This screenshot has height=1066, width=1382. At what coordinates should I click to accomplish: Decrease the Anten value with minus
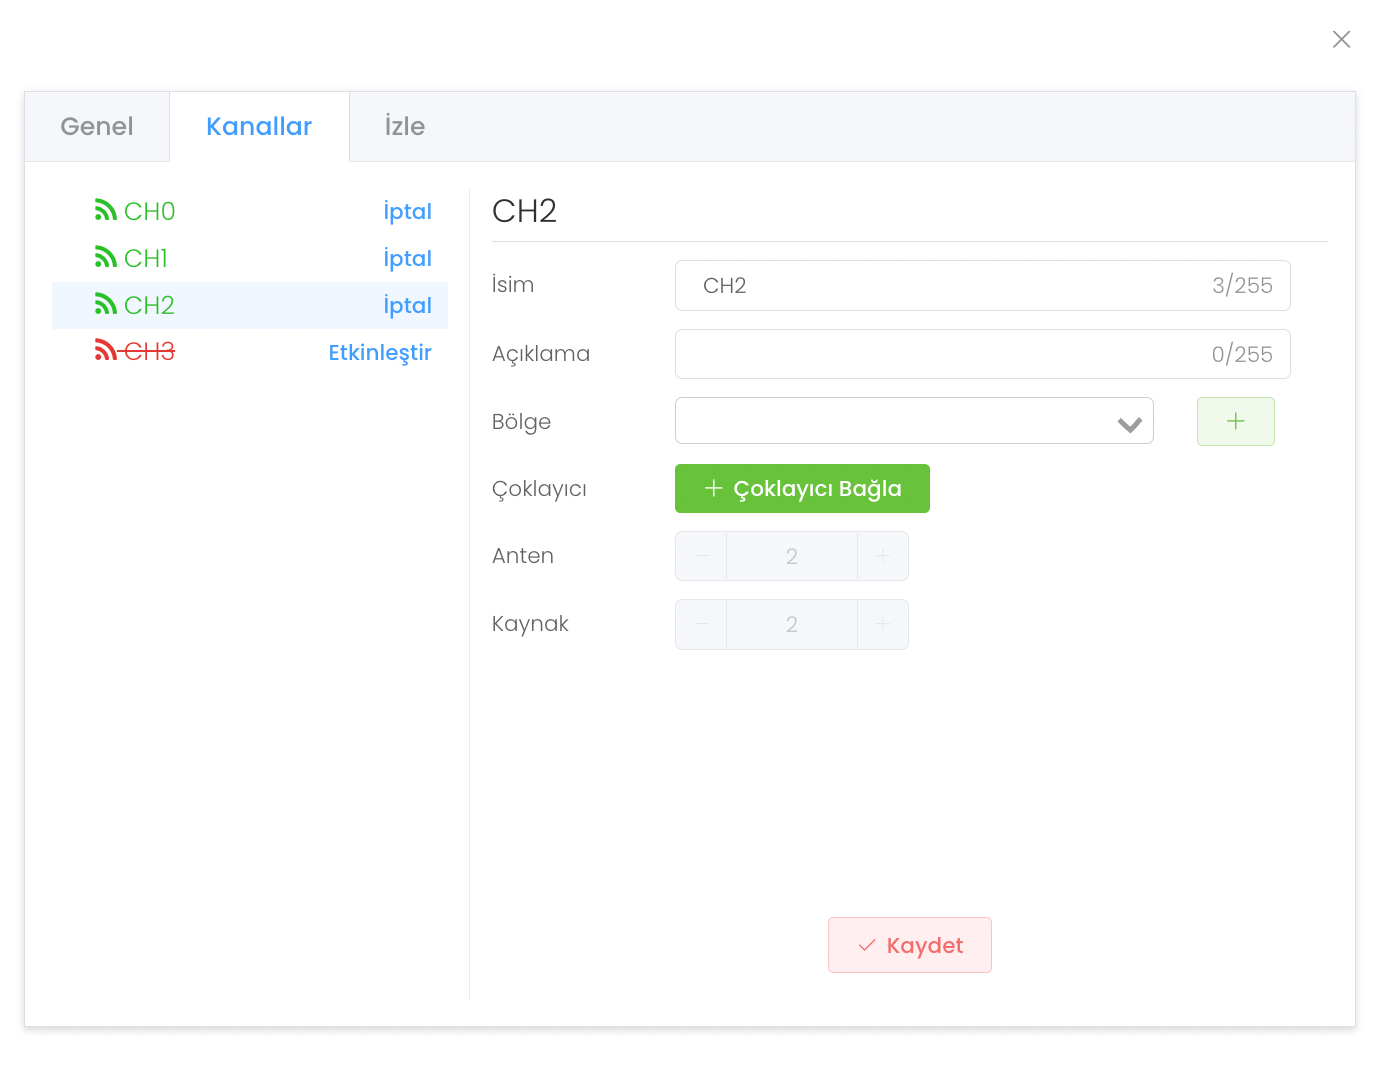(702, 556)
